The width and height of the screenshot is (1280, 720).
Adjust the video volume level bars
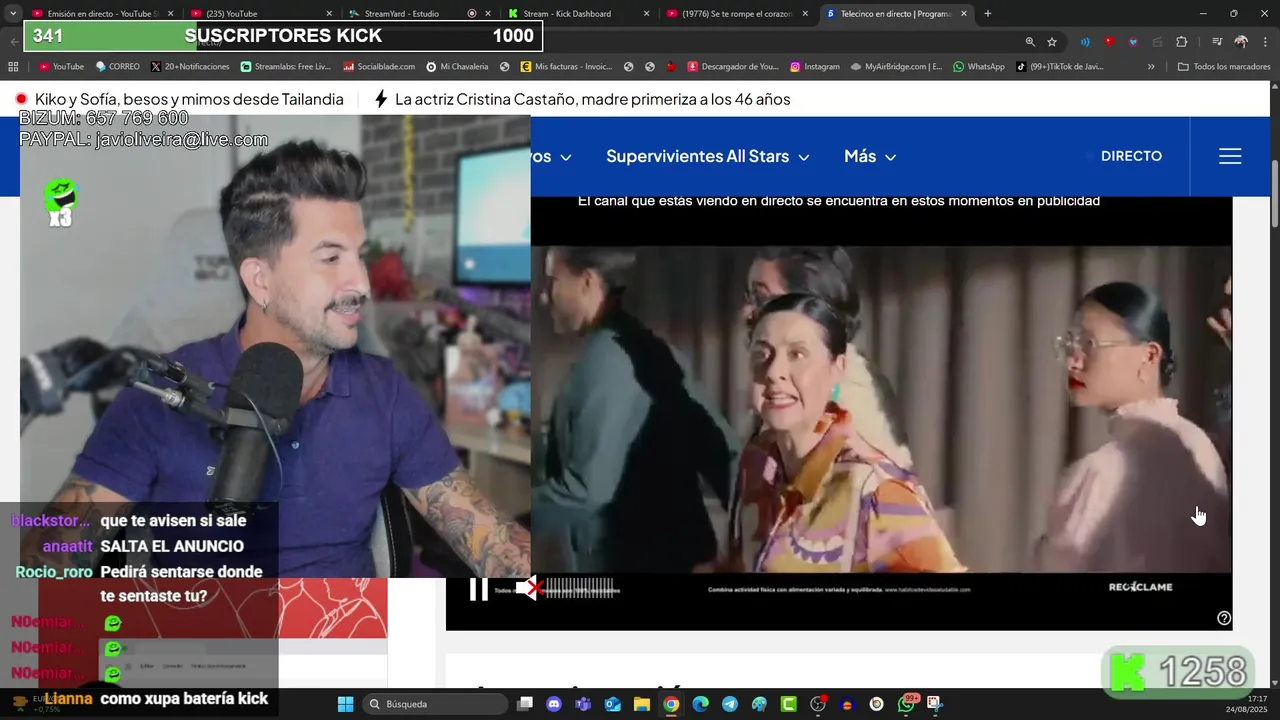tap(580, 588)
